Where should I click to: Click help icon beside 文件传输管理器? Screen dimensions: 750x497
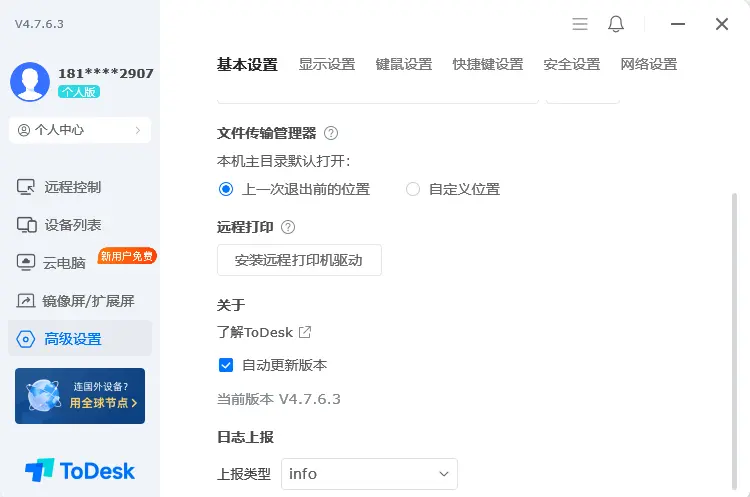point(331,133)
